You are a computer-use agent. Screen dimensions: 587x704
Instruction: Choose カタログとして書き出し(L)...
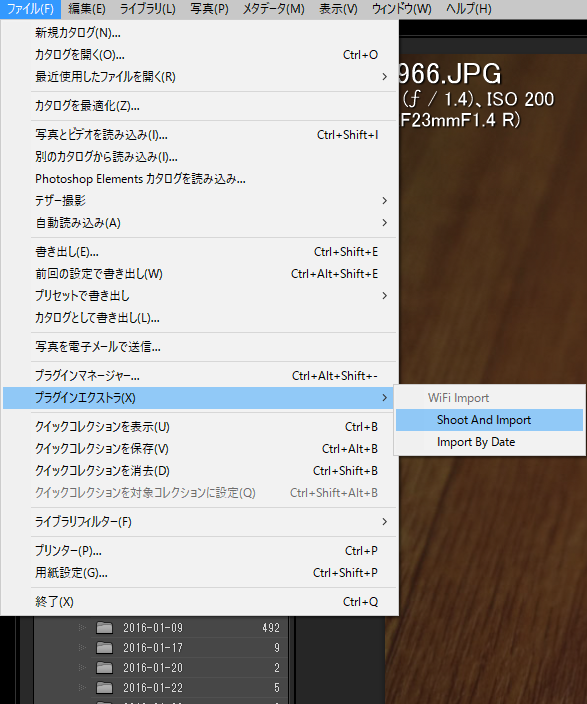point(199,318)
